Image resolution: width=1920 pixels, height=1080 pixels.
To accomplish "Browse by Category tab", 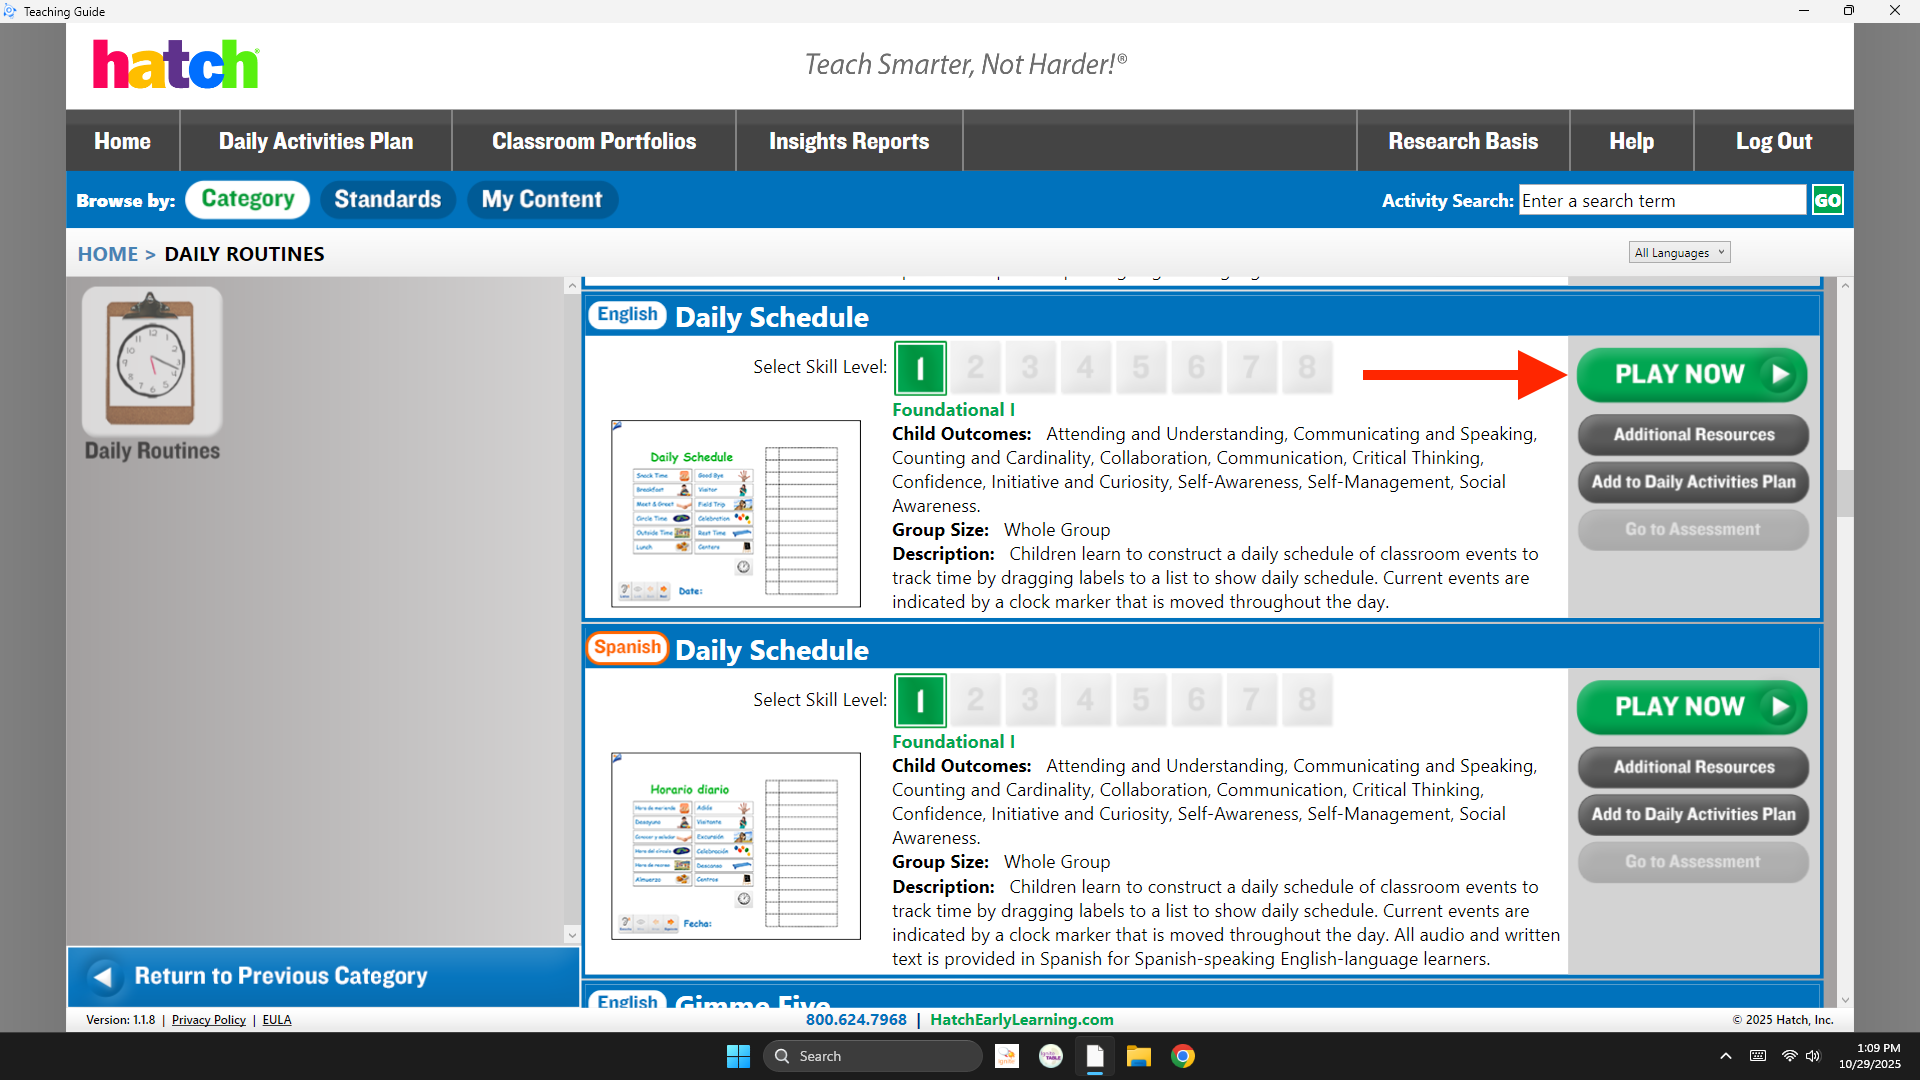I will point(247,199).
